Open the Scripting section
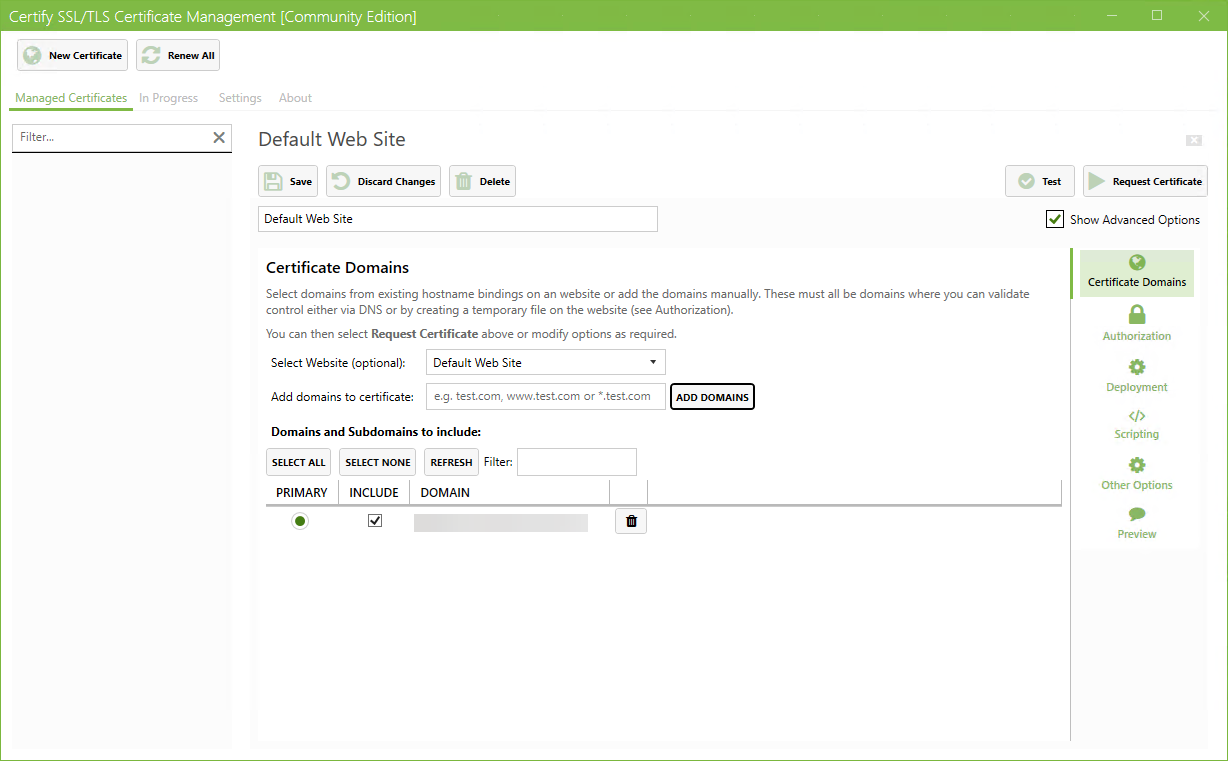1228x761 pixels. (x=1137, y=424)
